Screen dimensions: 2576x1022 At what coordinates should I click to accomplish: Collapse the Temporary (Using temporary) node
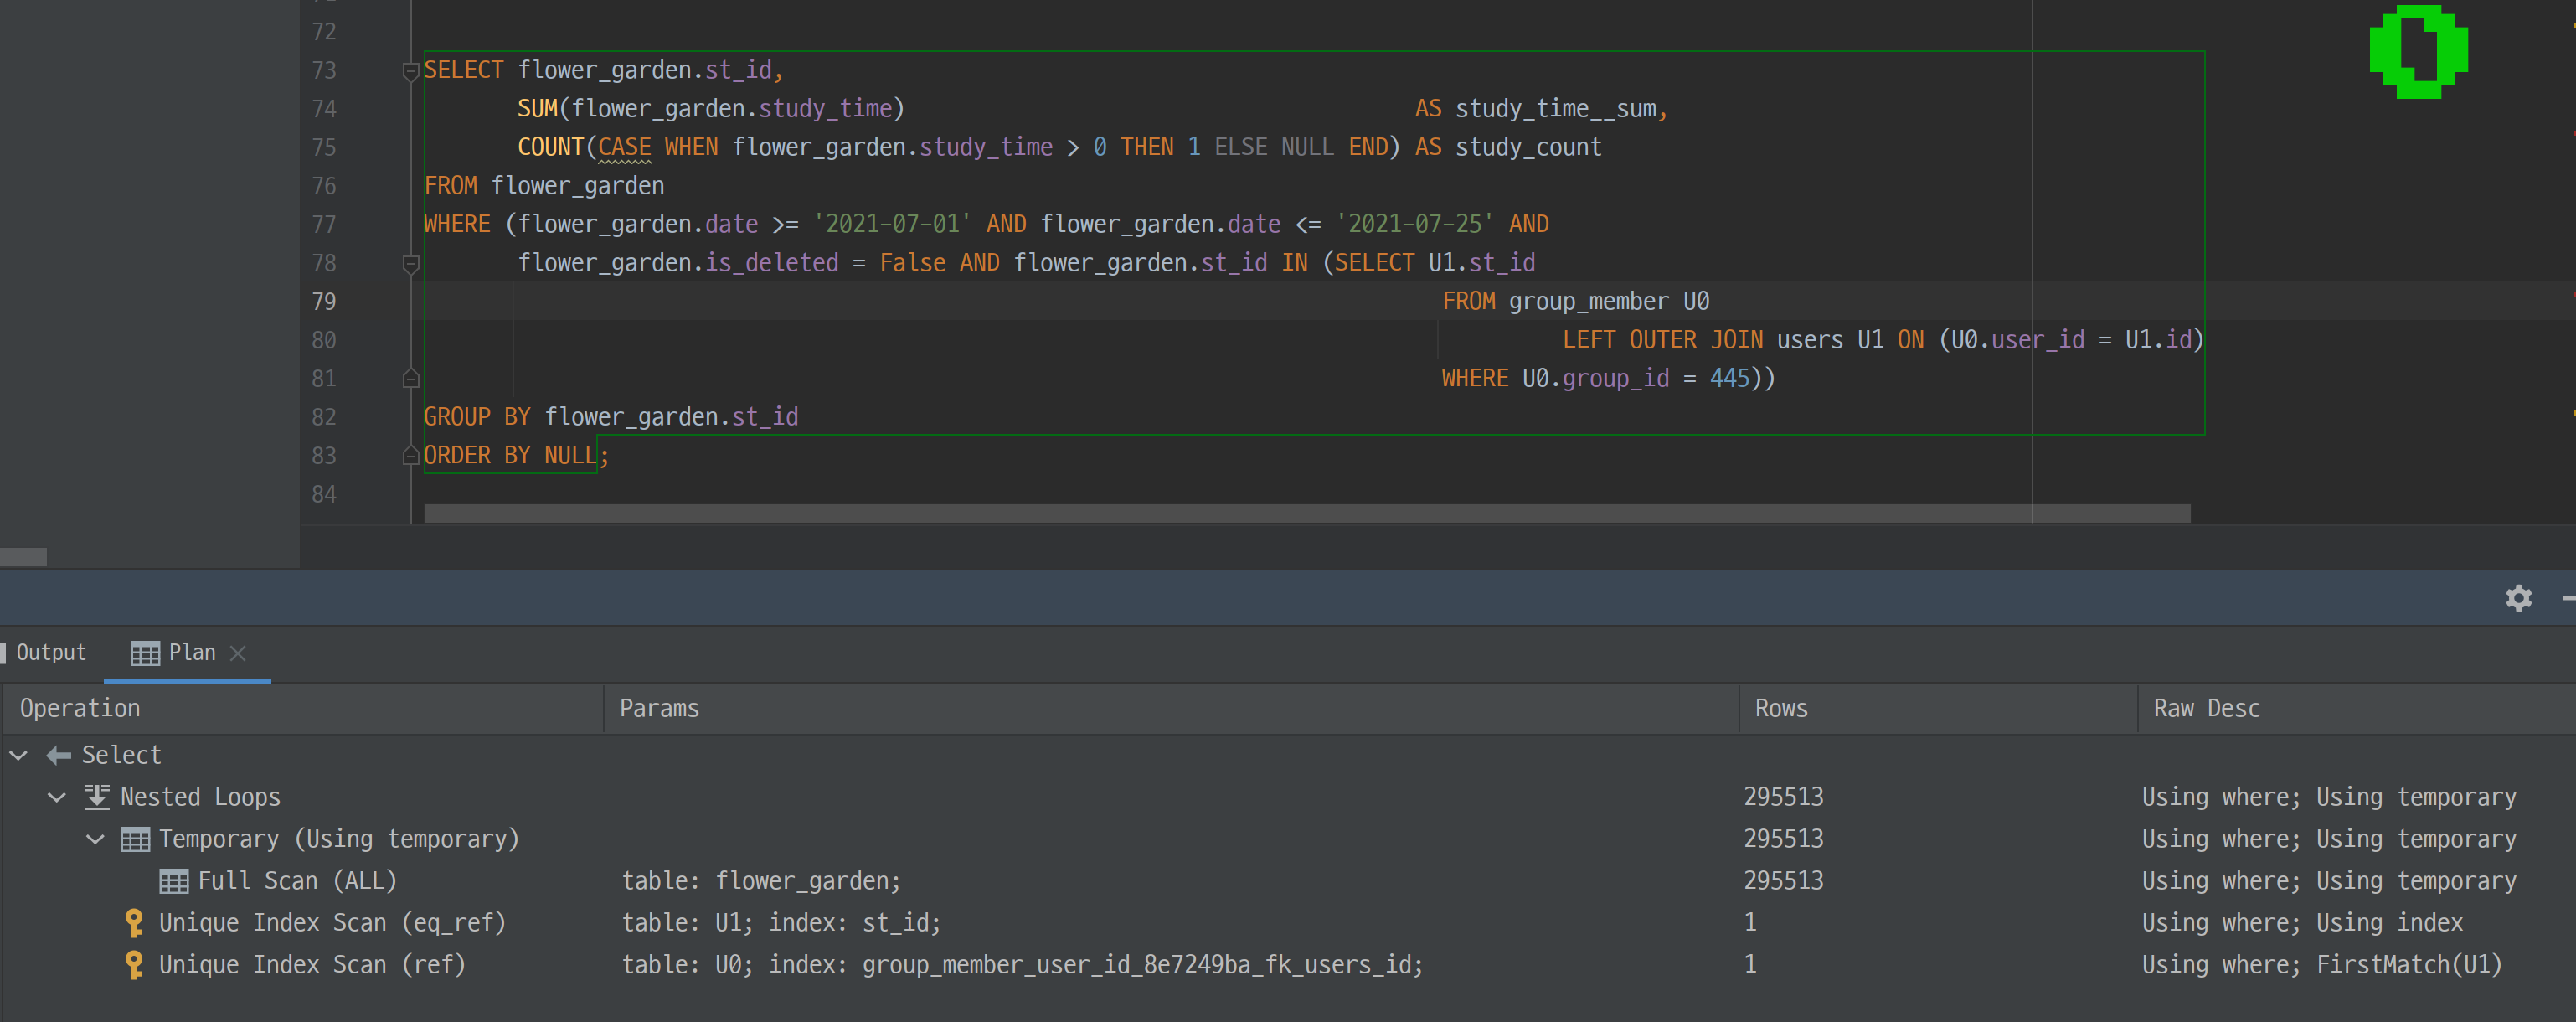96,839
